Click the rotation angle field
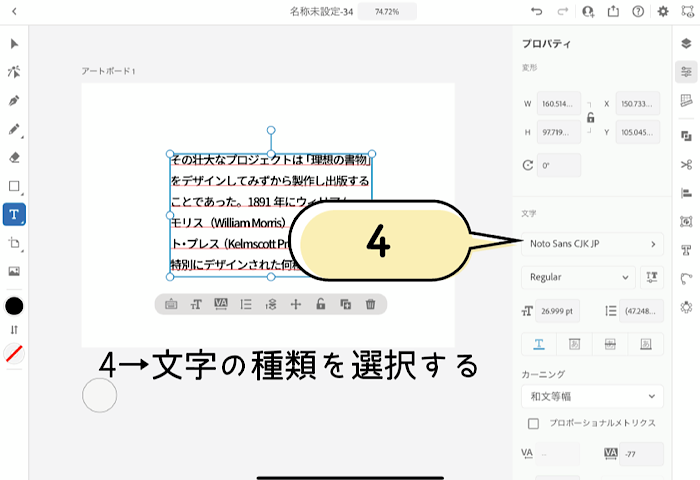The height and width of the screenshot is (480, 700). 559,165
